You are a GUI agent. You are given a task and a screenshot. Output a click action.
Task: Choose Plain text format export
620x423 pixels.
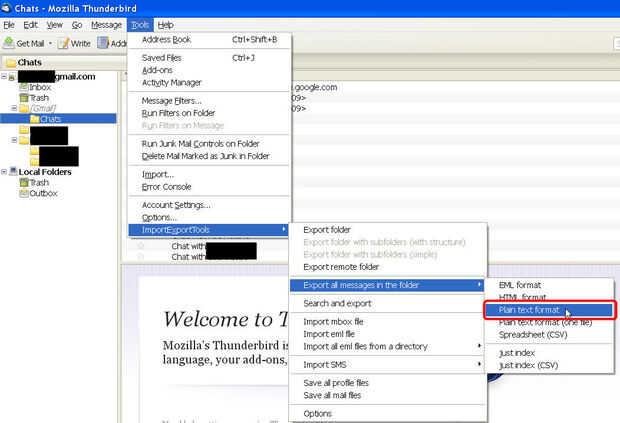549,310
